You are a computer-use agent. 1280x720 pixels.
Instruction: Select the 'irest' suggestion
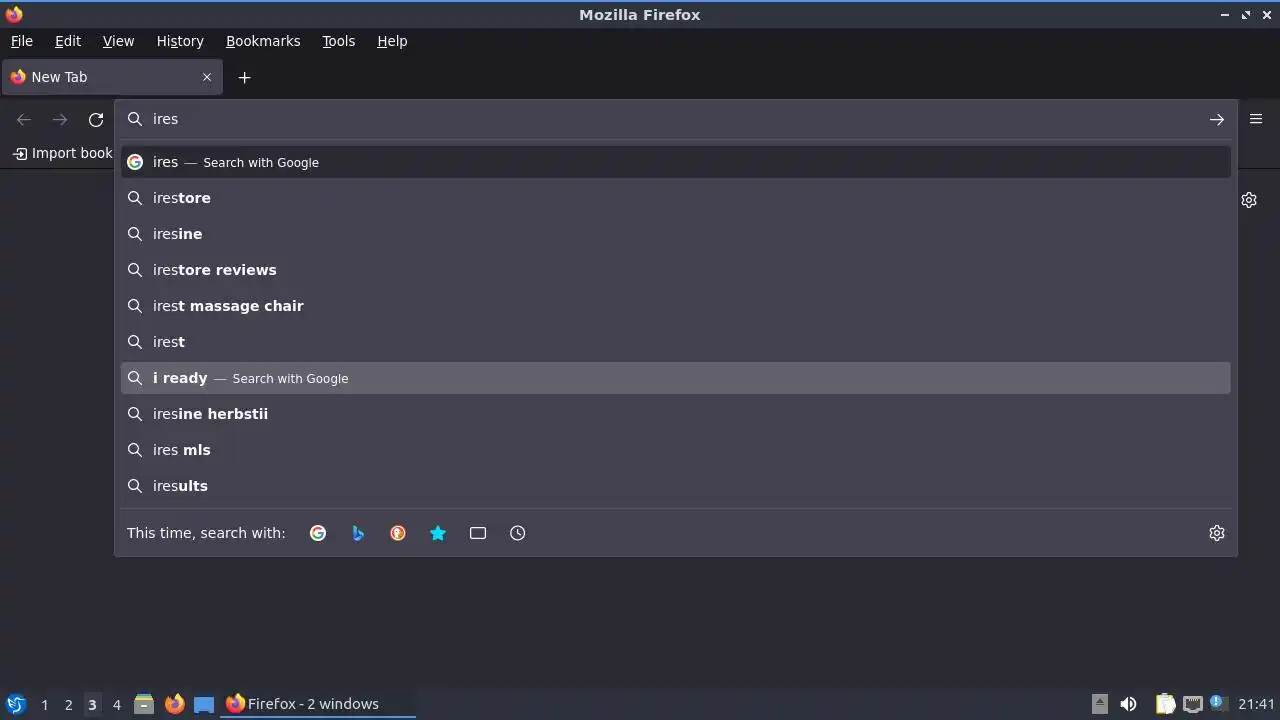(x=676, y=342)
